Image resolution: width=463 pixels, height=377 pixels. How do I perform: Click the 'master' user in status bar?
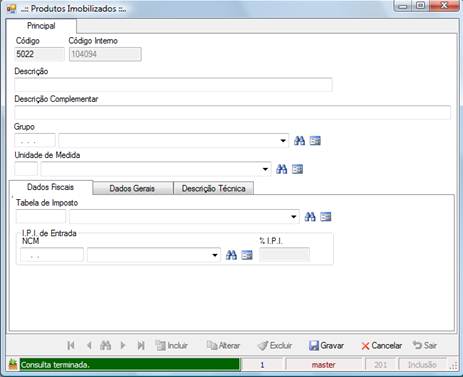click(323, 365)
